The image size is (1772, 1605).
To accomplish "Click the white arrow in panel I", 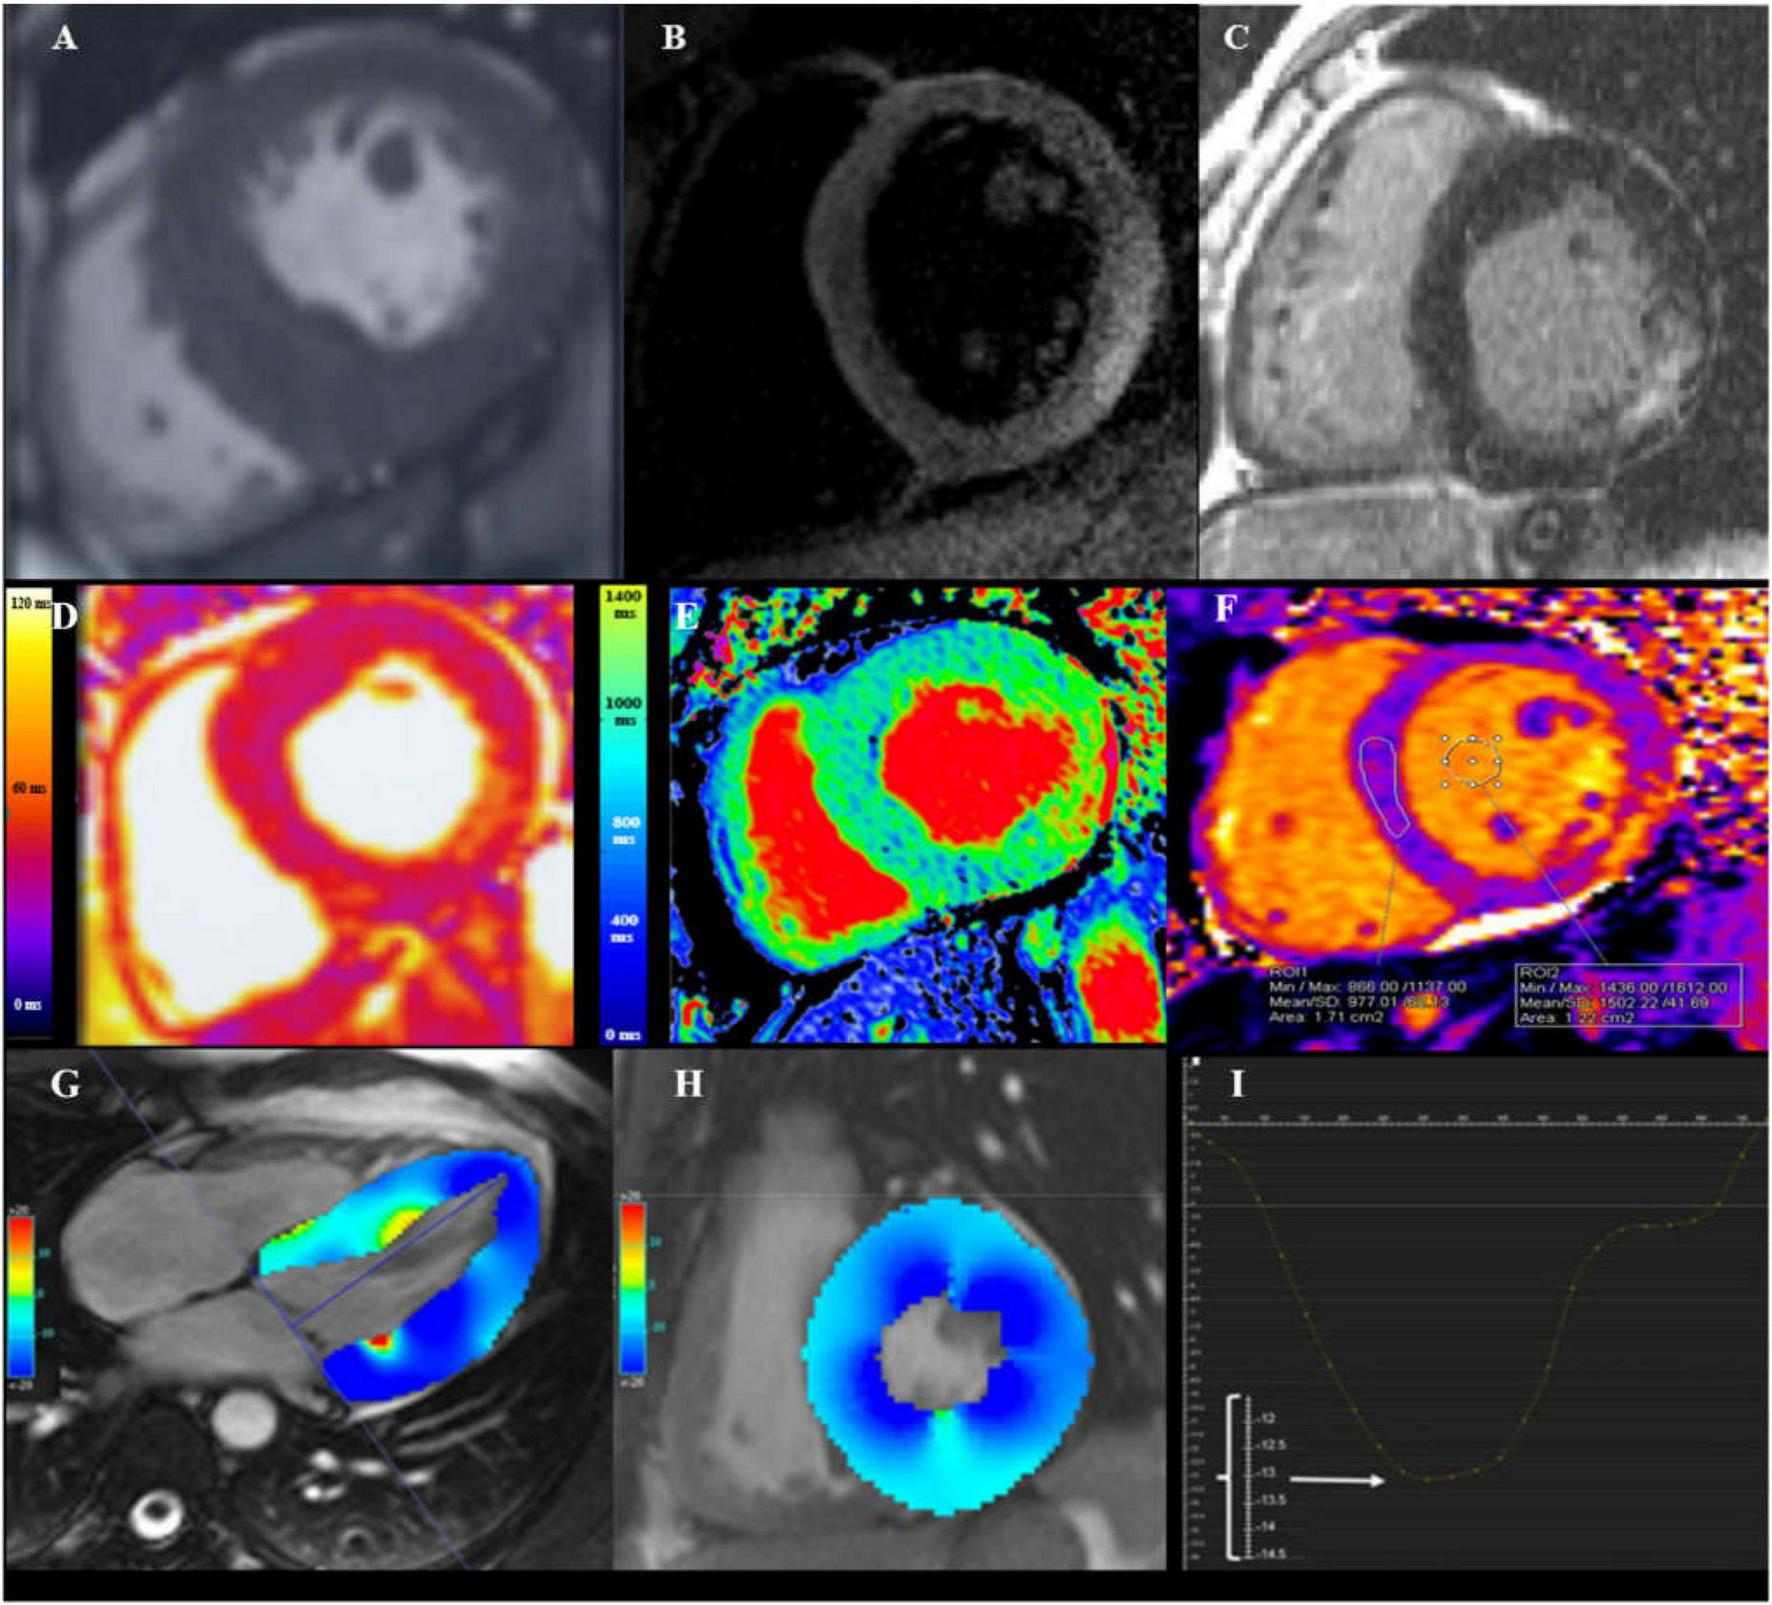I will [x=1336, y=1480].
